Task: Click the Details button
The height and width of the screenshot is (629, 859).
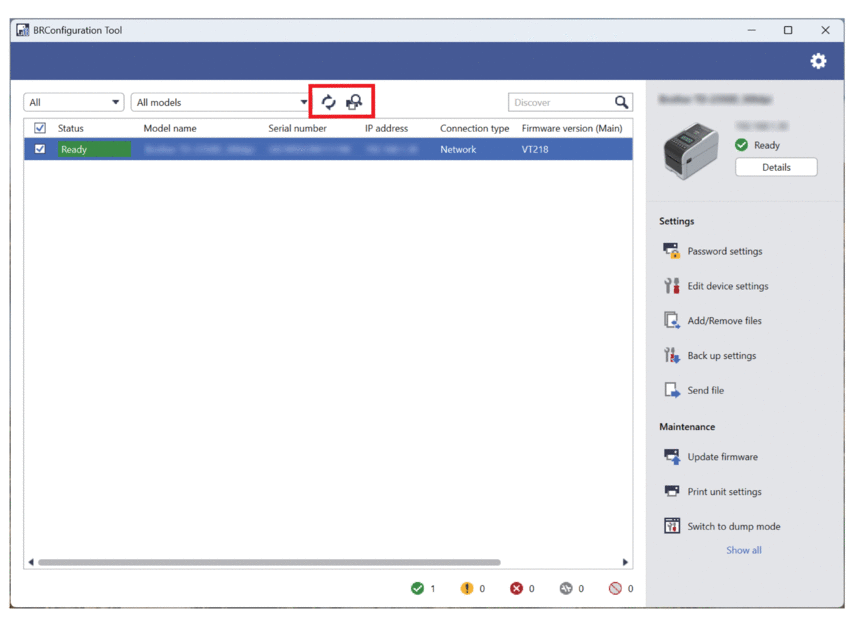Action: click(776, 167)
